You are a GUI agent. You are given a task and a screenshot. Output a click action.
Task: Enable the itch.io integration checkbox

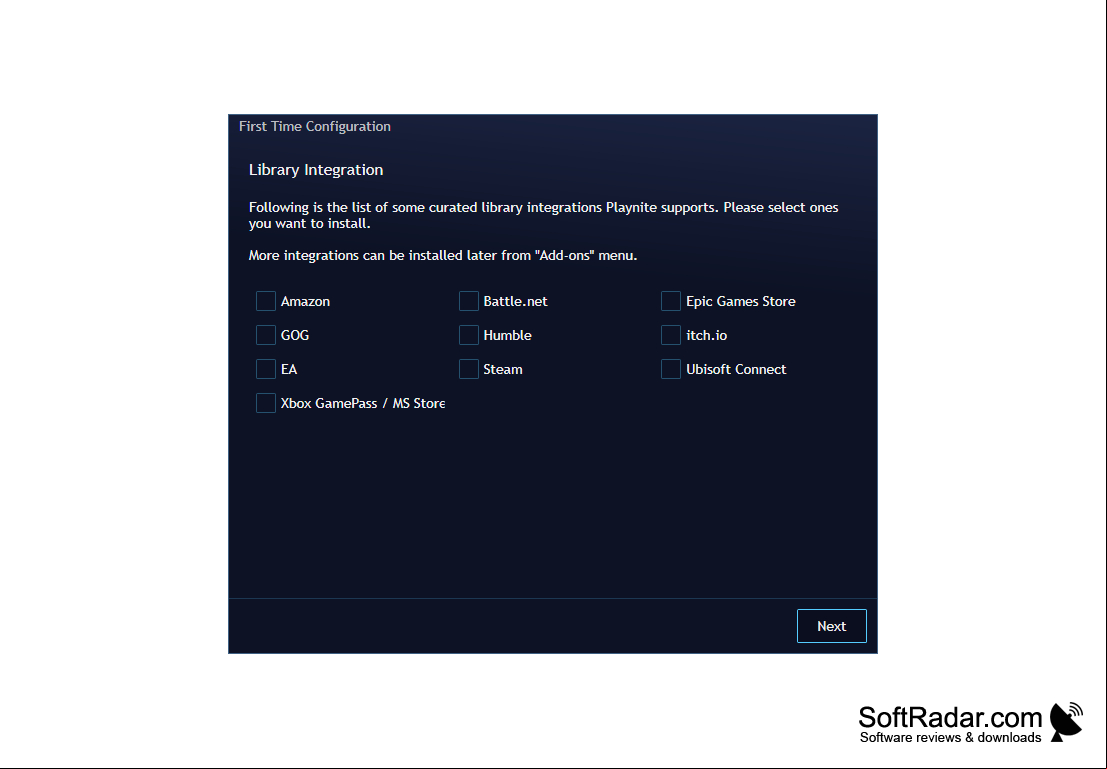(x=671, y=335)
